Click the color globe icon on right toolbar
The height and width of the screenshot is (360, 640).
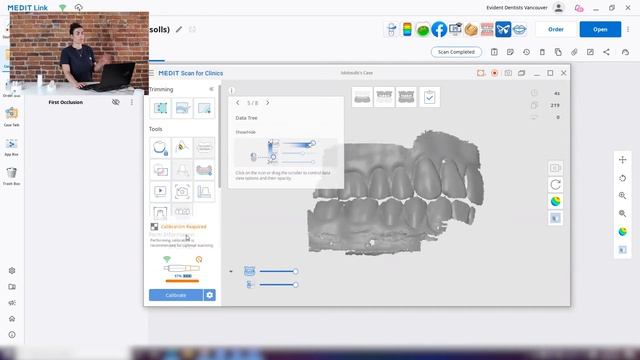click(622, 231)
